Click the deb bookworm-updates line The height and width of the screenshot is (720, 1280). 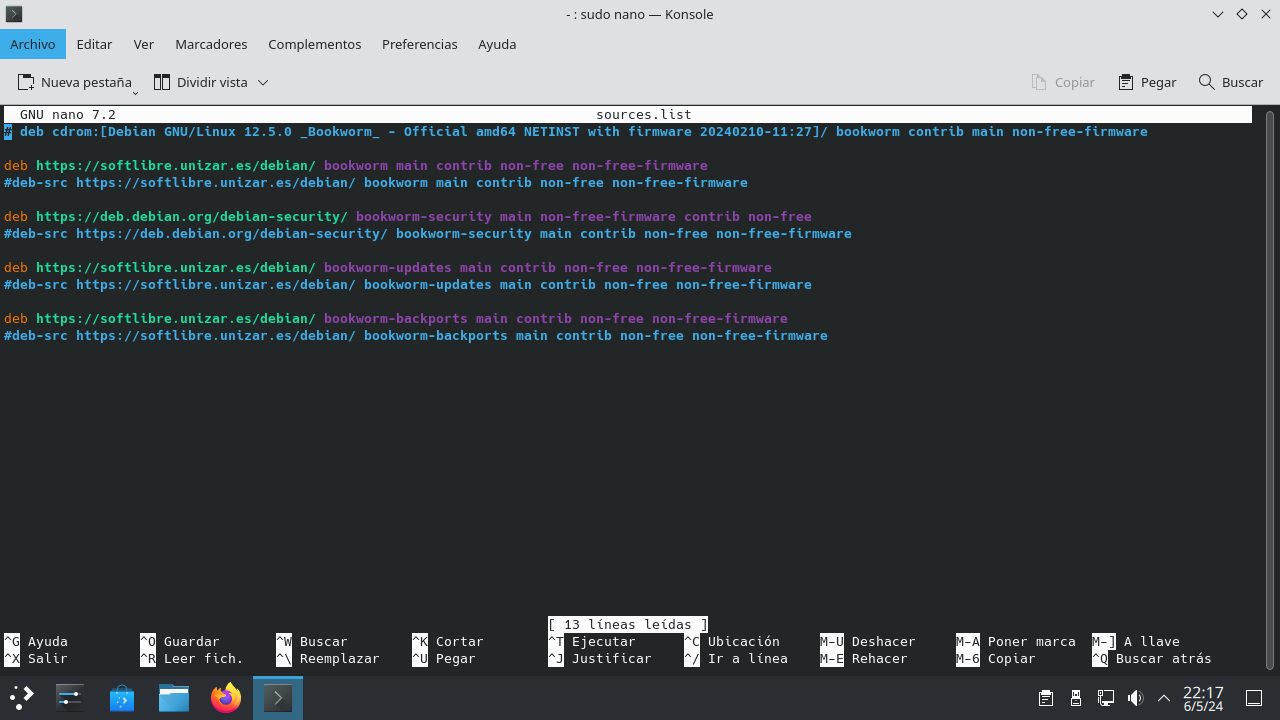(388, 268)
